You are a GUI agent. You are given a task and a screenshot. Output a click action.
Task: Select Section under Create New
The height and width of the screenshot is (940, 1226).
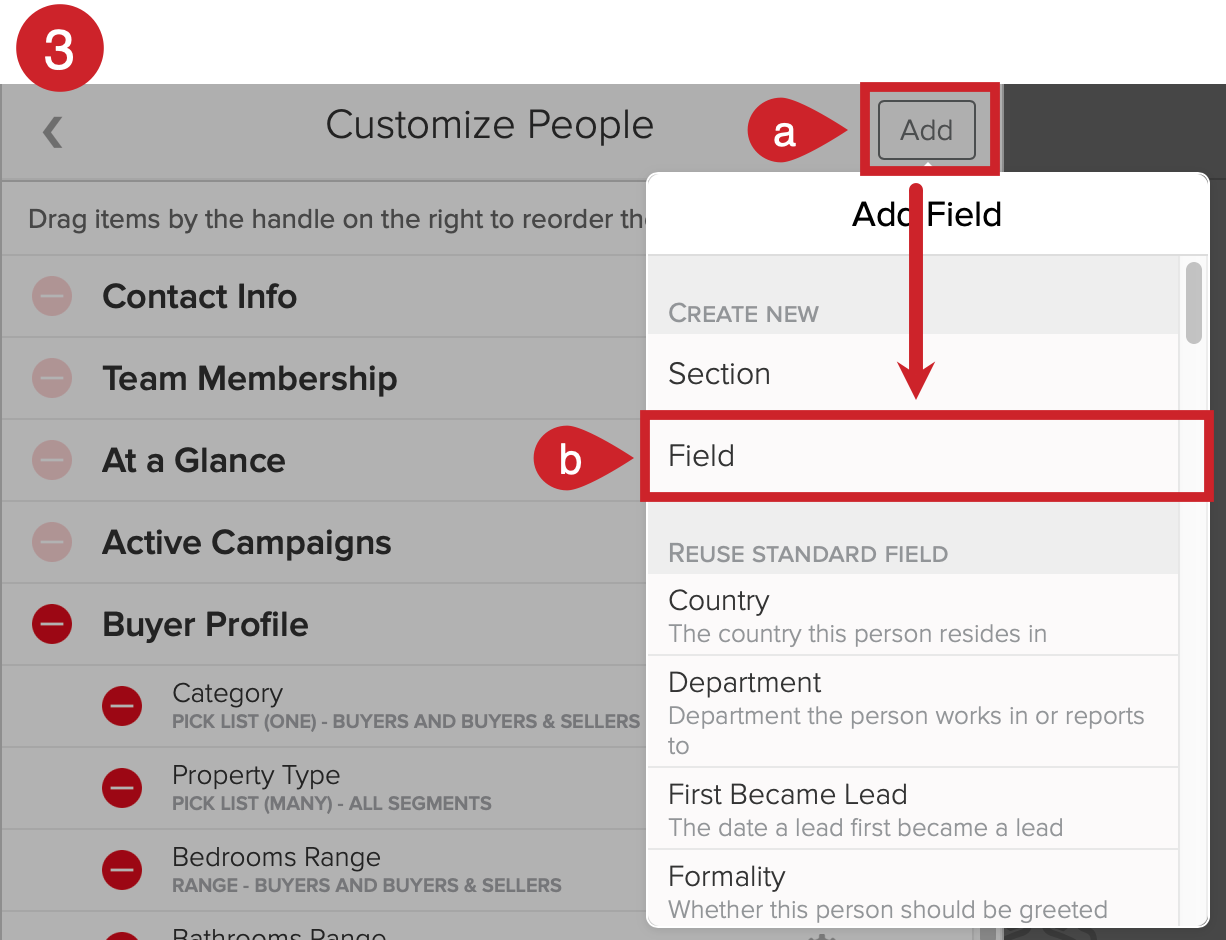(913, 374)
